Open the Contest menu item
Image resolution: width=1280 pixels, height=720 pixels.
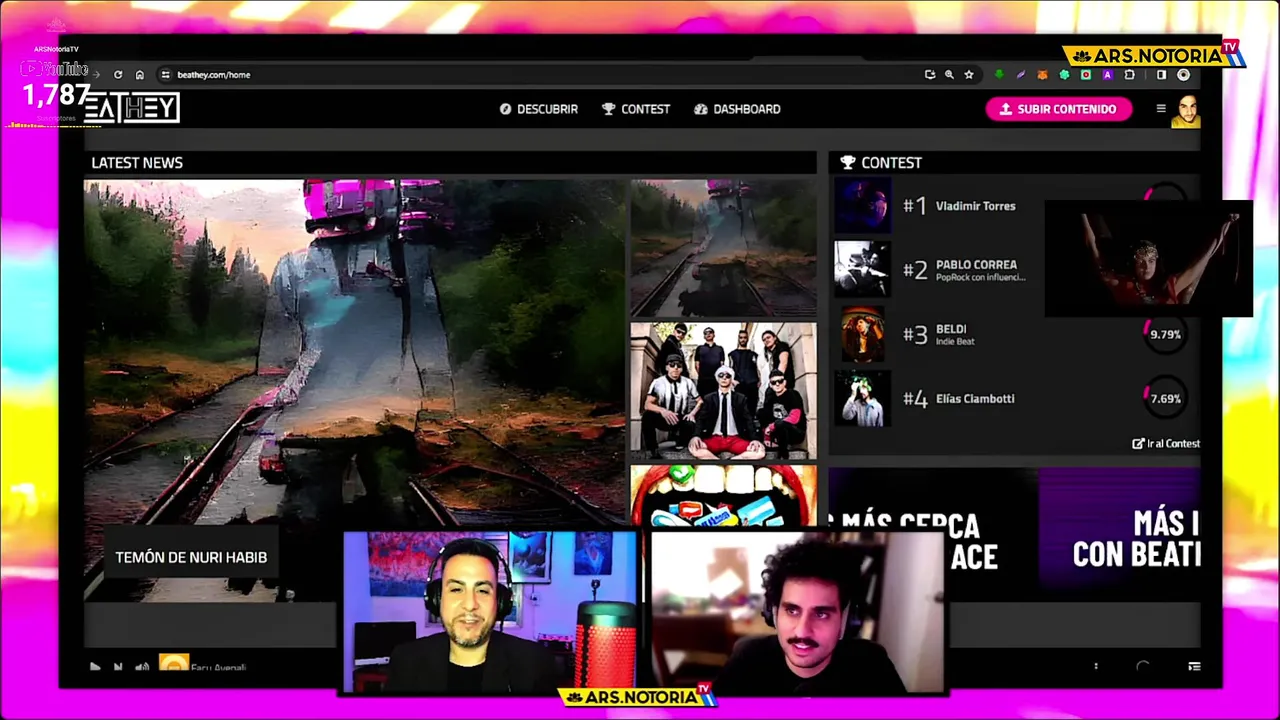[x=636, y=109]
